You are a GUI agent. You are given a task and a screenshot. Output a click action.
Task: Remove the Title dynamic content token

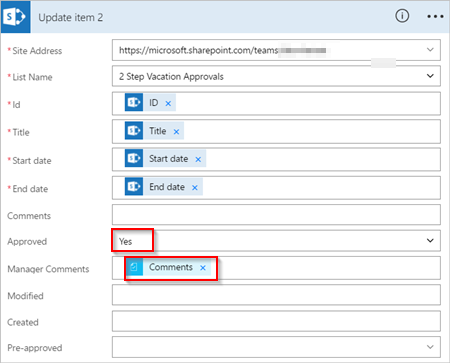[x=176, y=132]
